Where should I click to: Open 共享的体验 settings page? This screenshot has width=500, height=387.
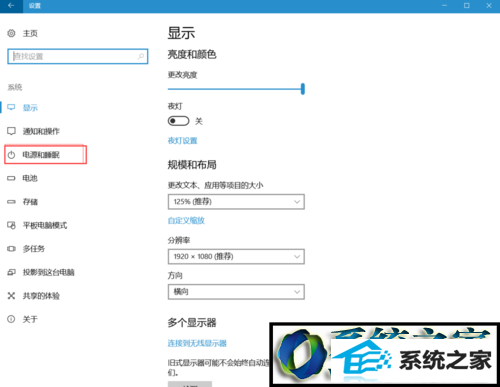41,296
